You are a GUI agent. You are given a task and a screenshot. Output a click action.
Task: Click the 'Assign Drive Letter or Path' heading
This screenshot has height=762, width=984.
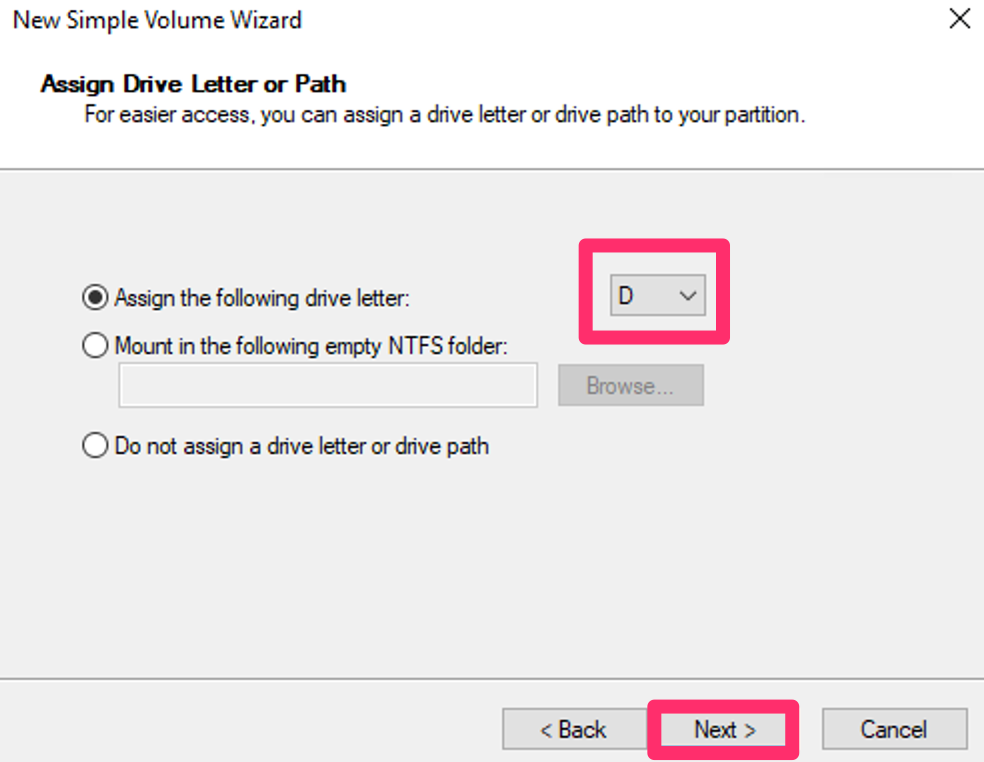(193, 83)
